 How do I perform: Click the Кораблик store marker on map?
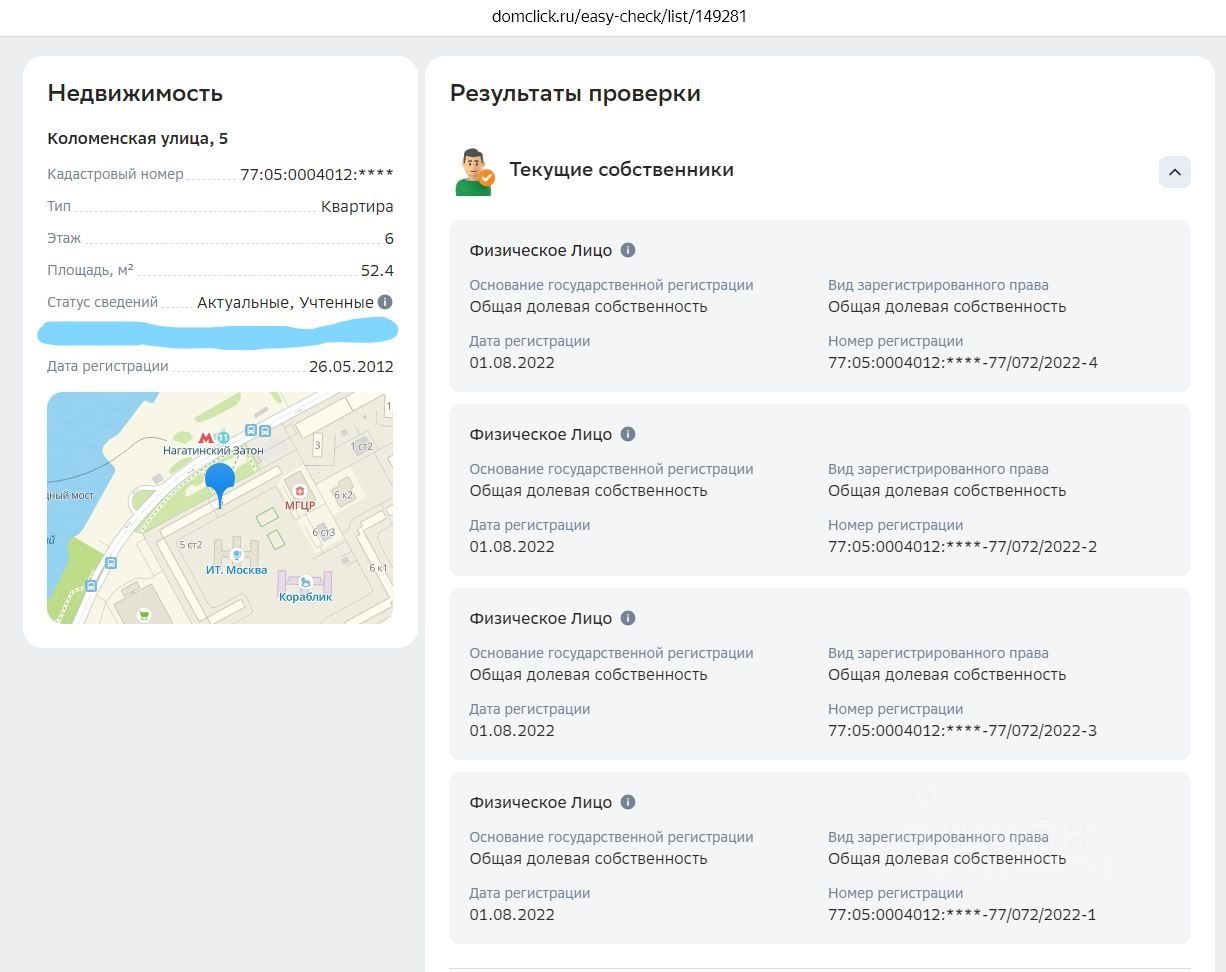coord(305,581)
